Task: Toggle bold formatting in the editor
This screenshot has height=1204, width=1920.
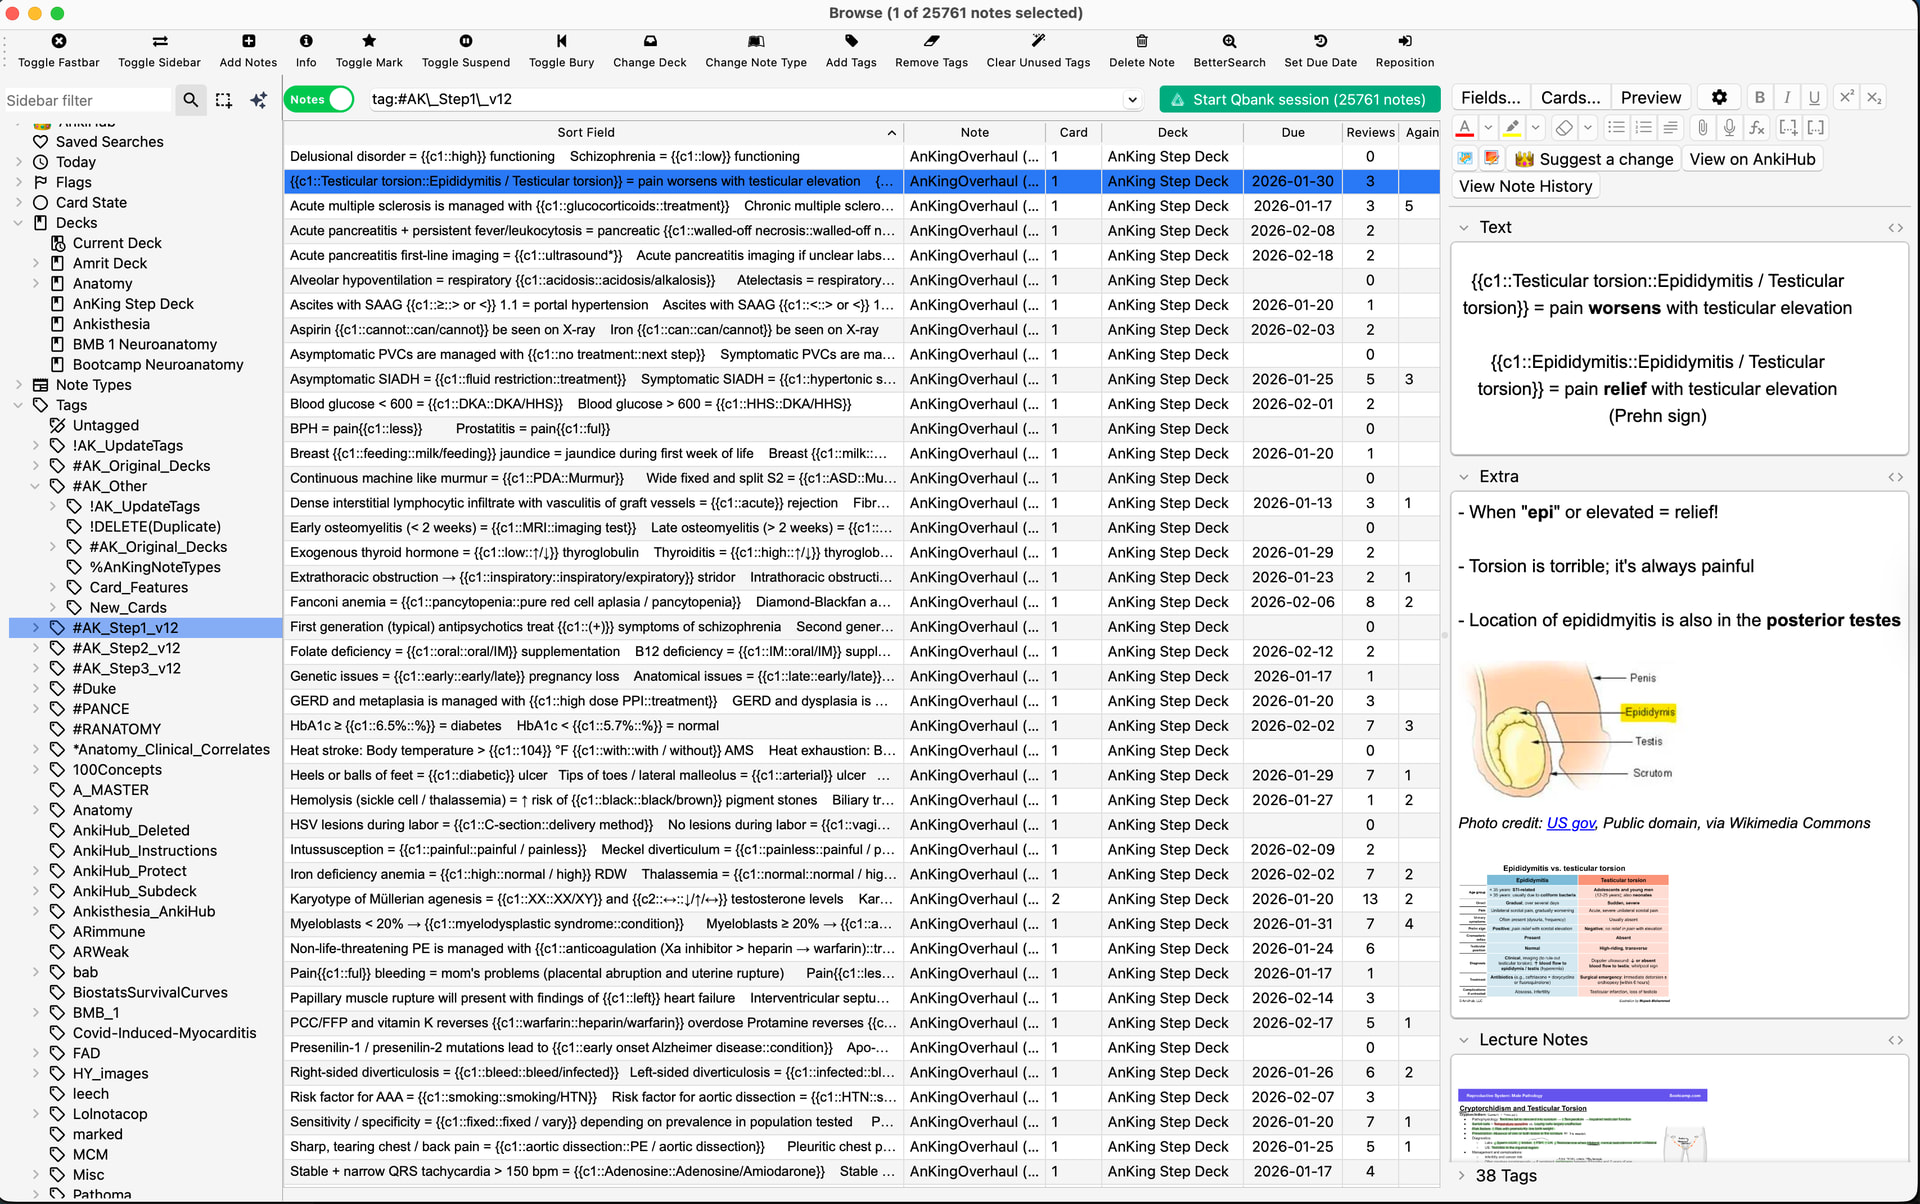Action: tap(1760, 97)
